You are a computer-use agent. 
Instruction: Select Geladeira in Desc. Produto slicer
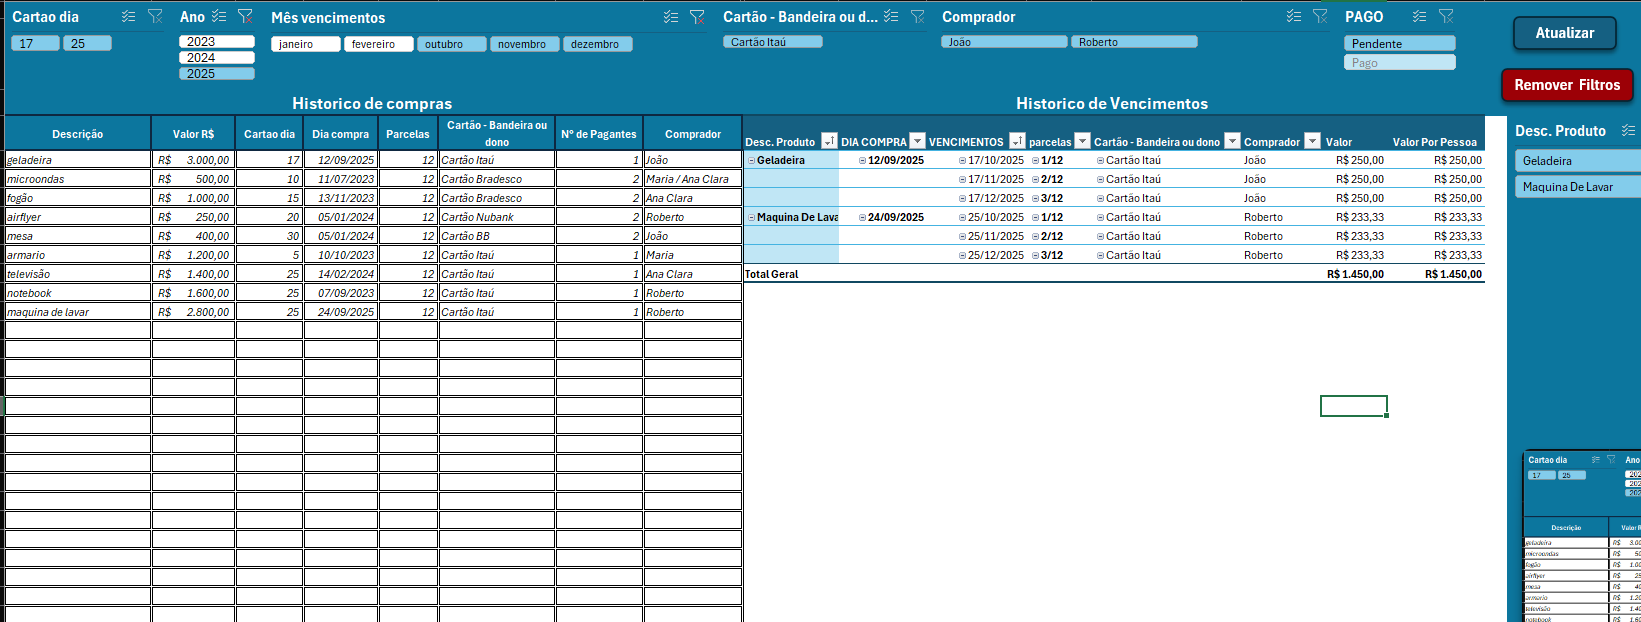[1576, 161]
